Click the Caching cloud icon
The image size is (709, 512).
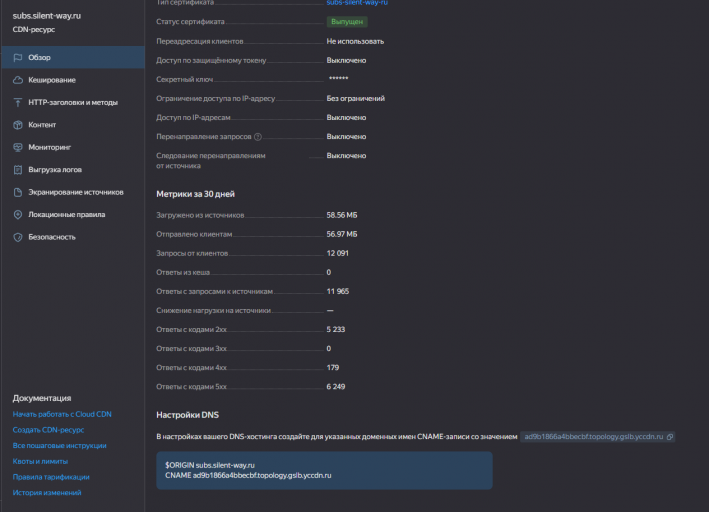coord(18,80)
